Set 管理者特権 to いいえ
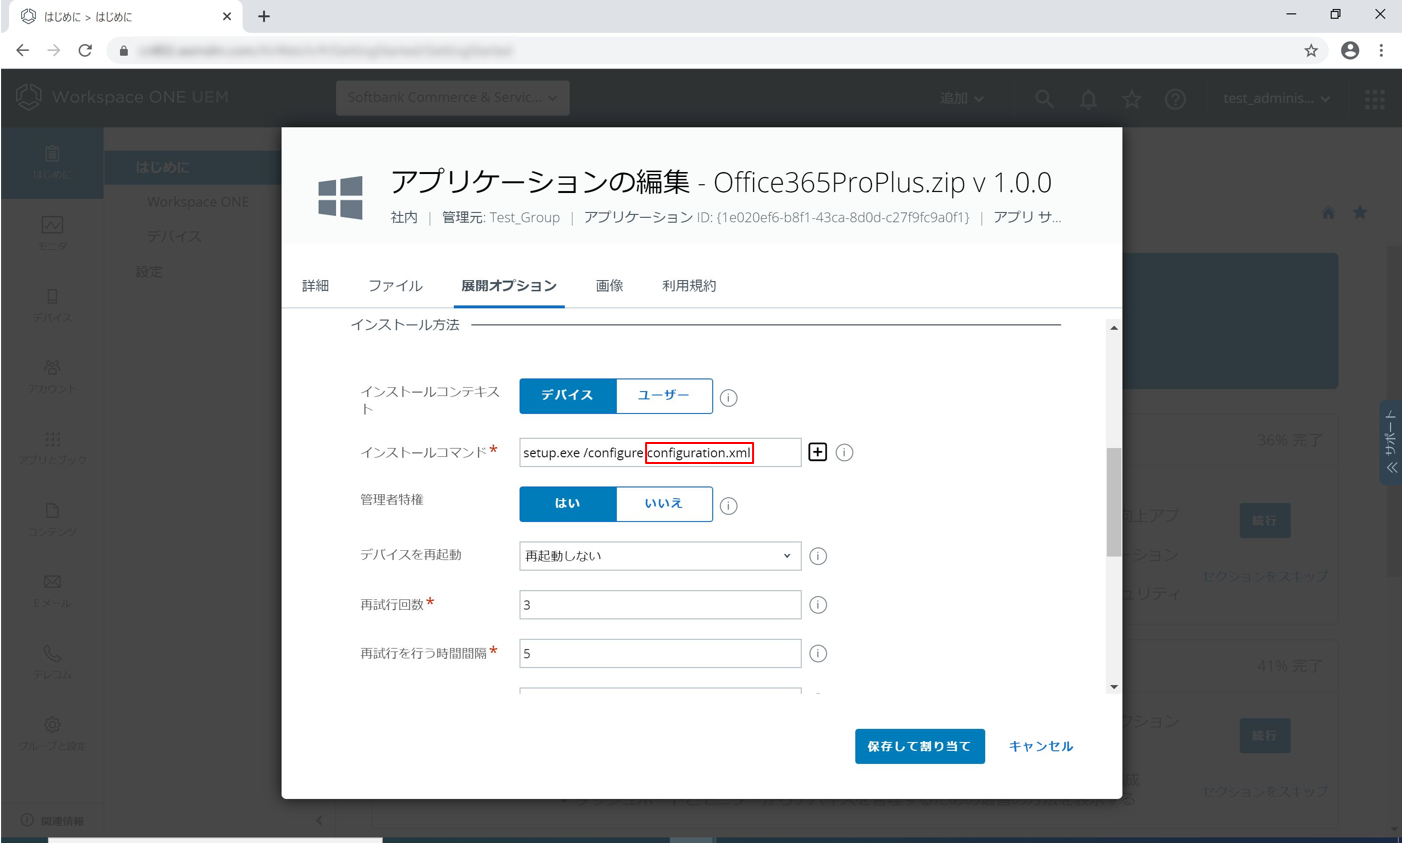This screenshot has height=843, width=1402. (x=664, y=504)
